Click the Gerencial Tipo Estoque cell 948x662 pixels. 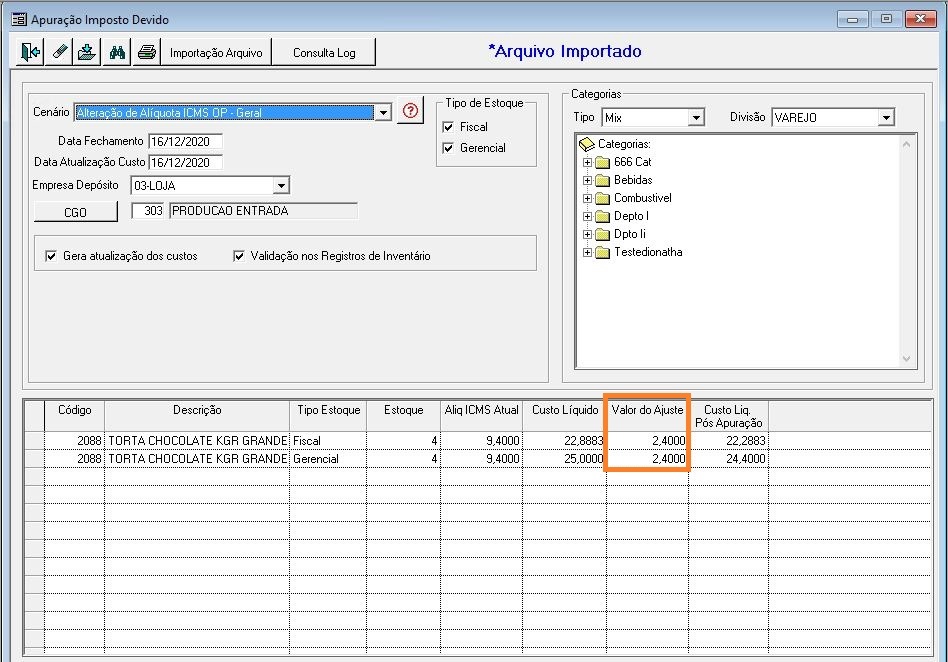(x=328, y=459)
